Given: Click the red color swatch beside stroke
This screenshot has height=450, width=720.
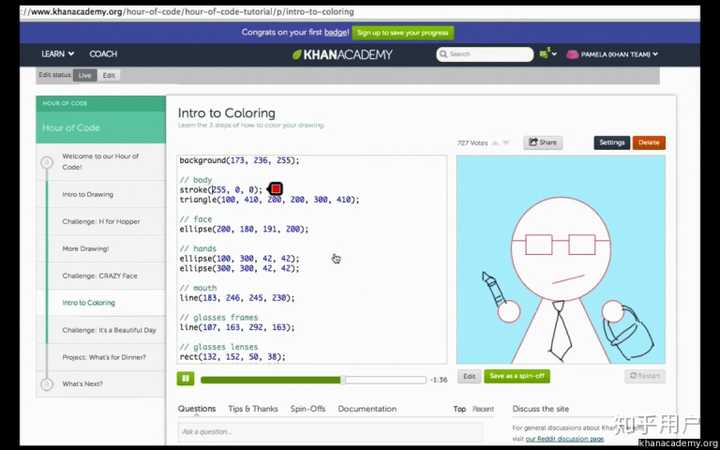Looking at the screenshot, I should [x=276, y=189].
